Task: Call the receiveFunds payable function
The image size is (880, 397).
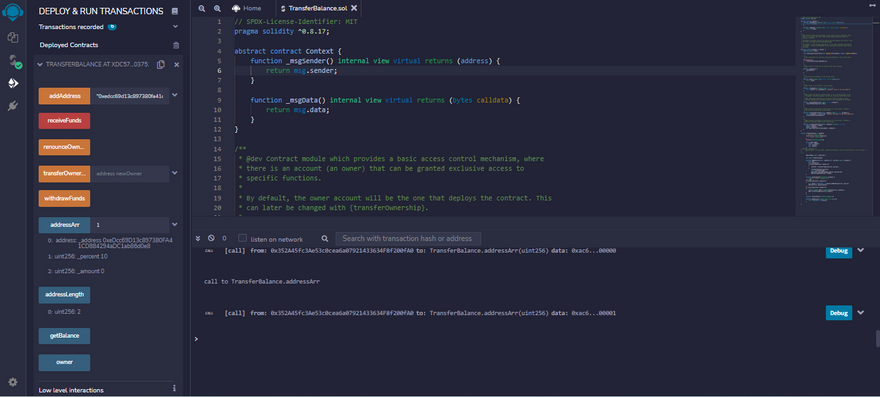Action: coord(64,121)
